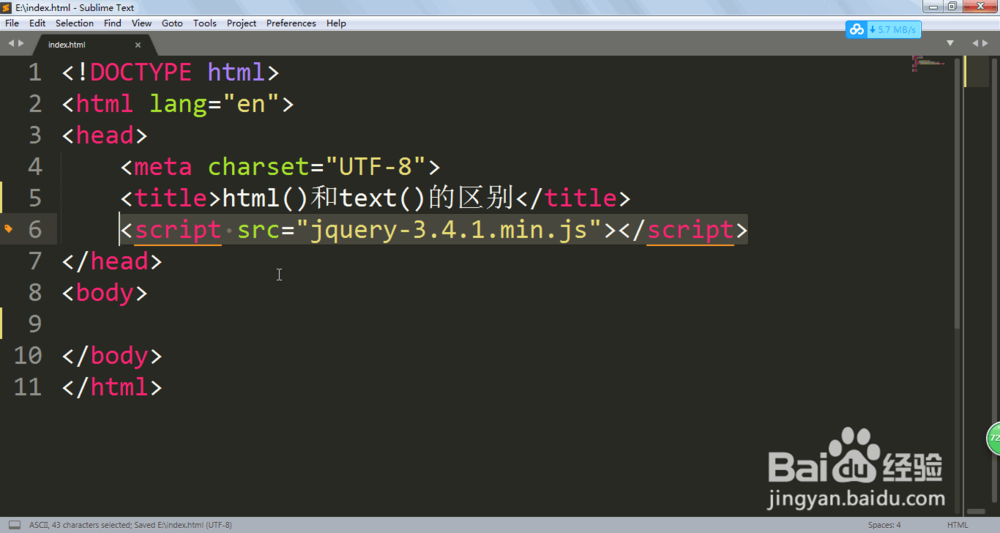The image size is (1000, 533).
Task: Click the closing body tag
Action: (112, 355)
